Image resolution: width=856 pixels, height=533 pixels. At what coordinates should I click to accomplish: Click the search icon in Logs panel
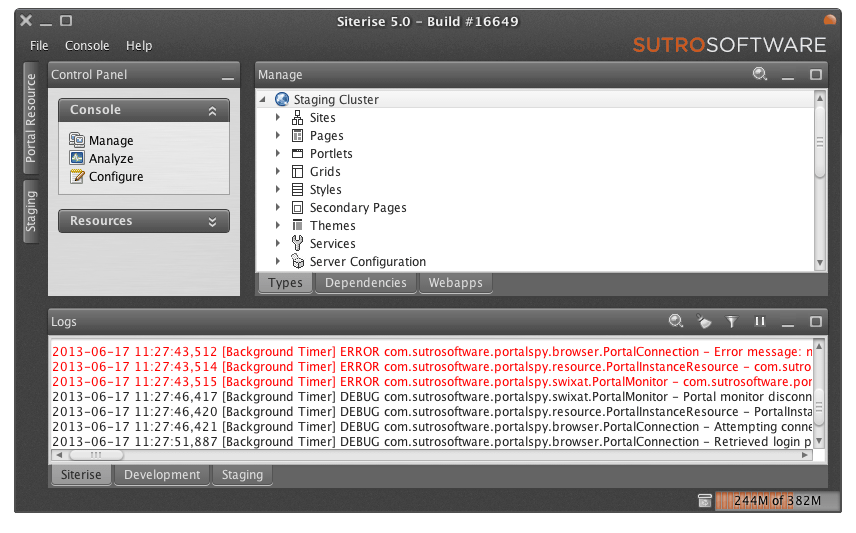tap(676, 321)
